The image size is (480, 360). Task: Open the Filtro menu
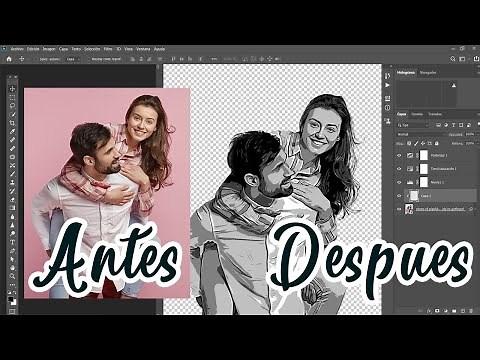tap(108, 49)
